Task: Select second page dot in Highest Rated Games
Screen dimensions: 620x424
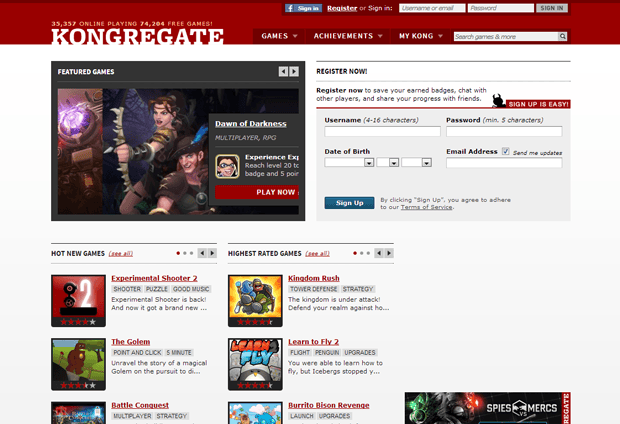Action: click(x=361, y=253)
